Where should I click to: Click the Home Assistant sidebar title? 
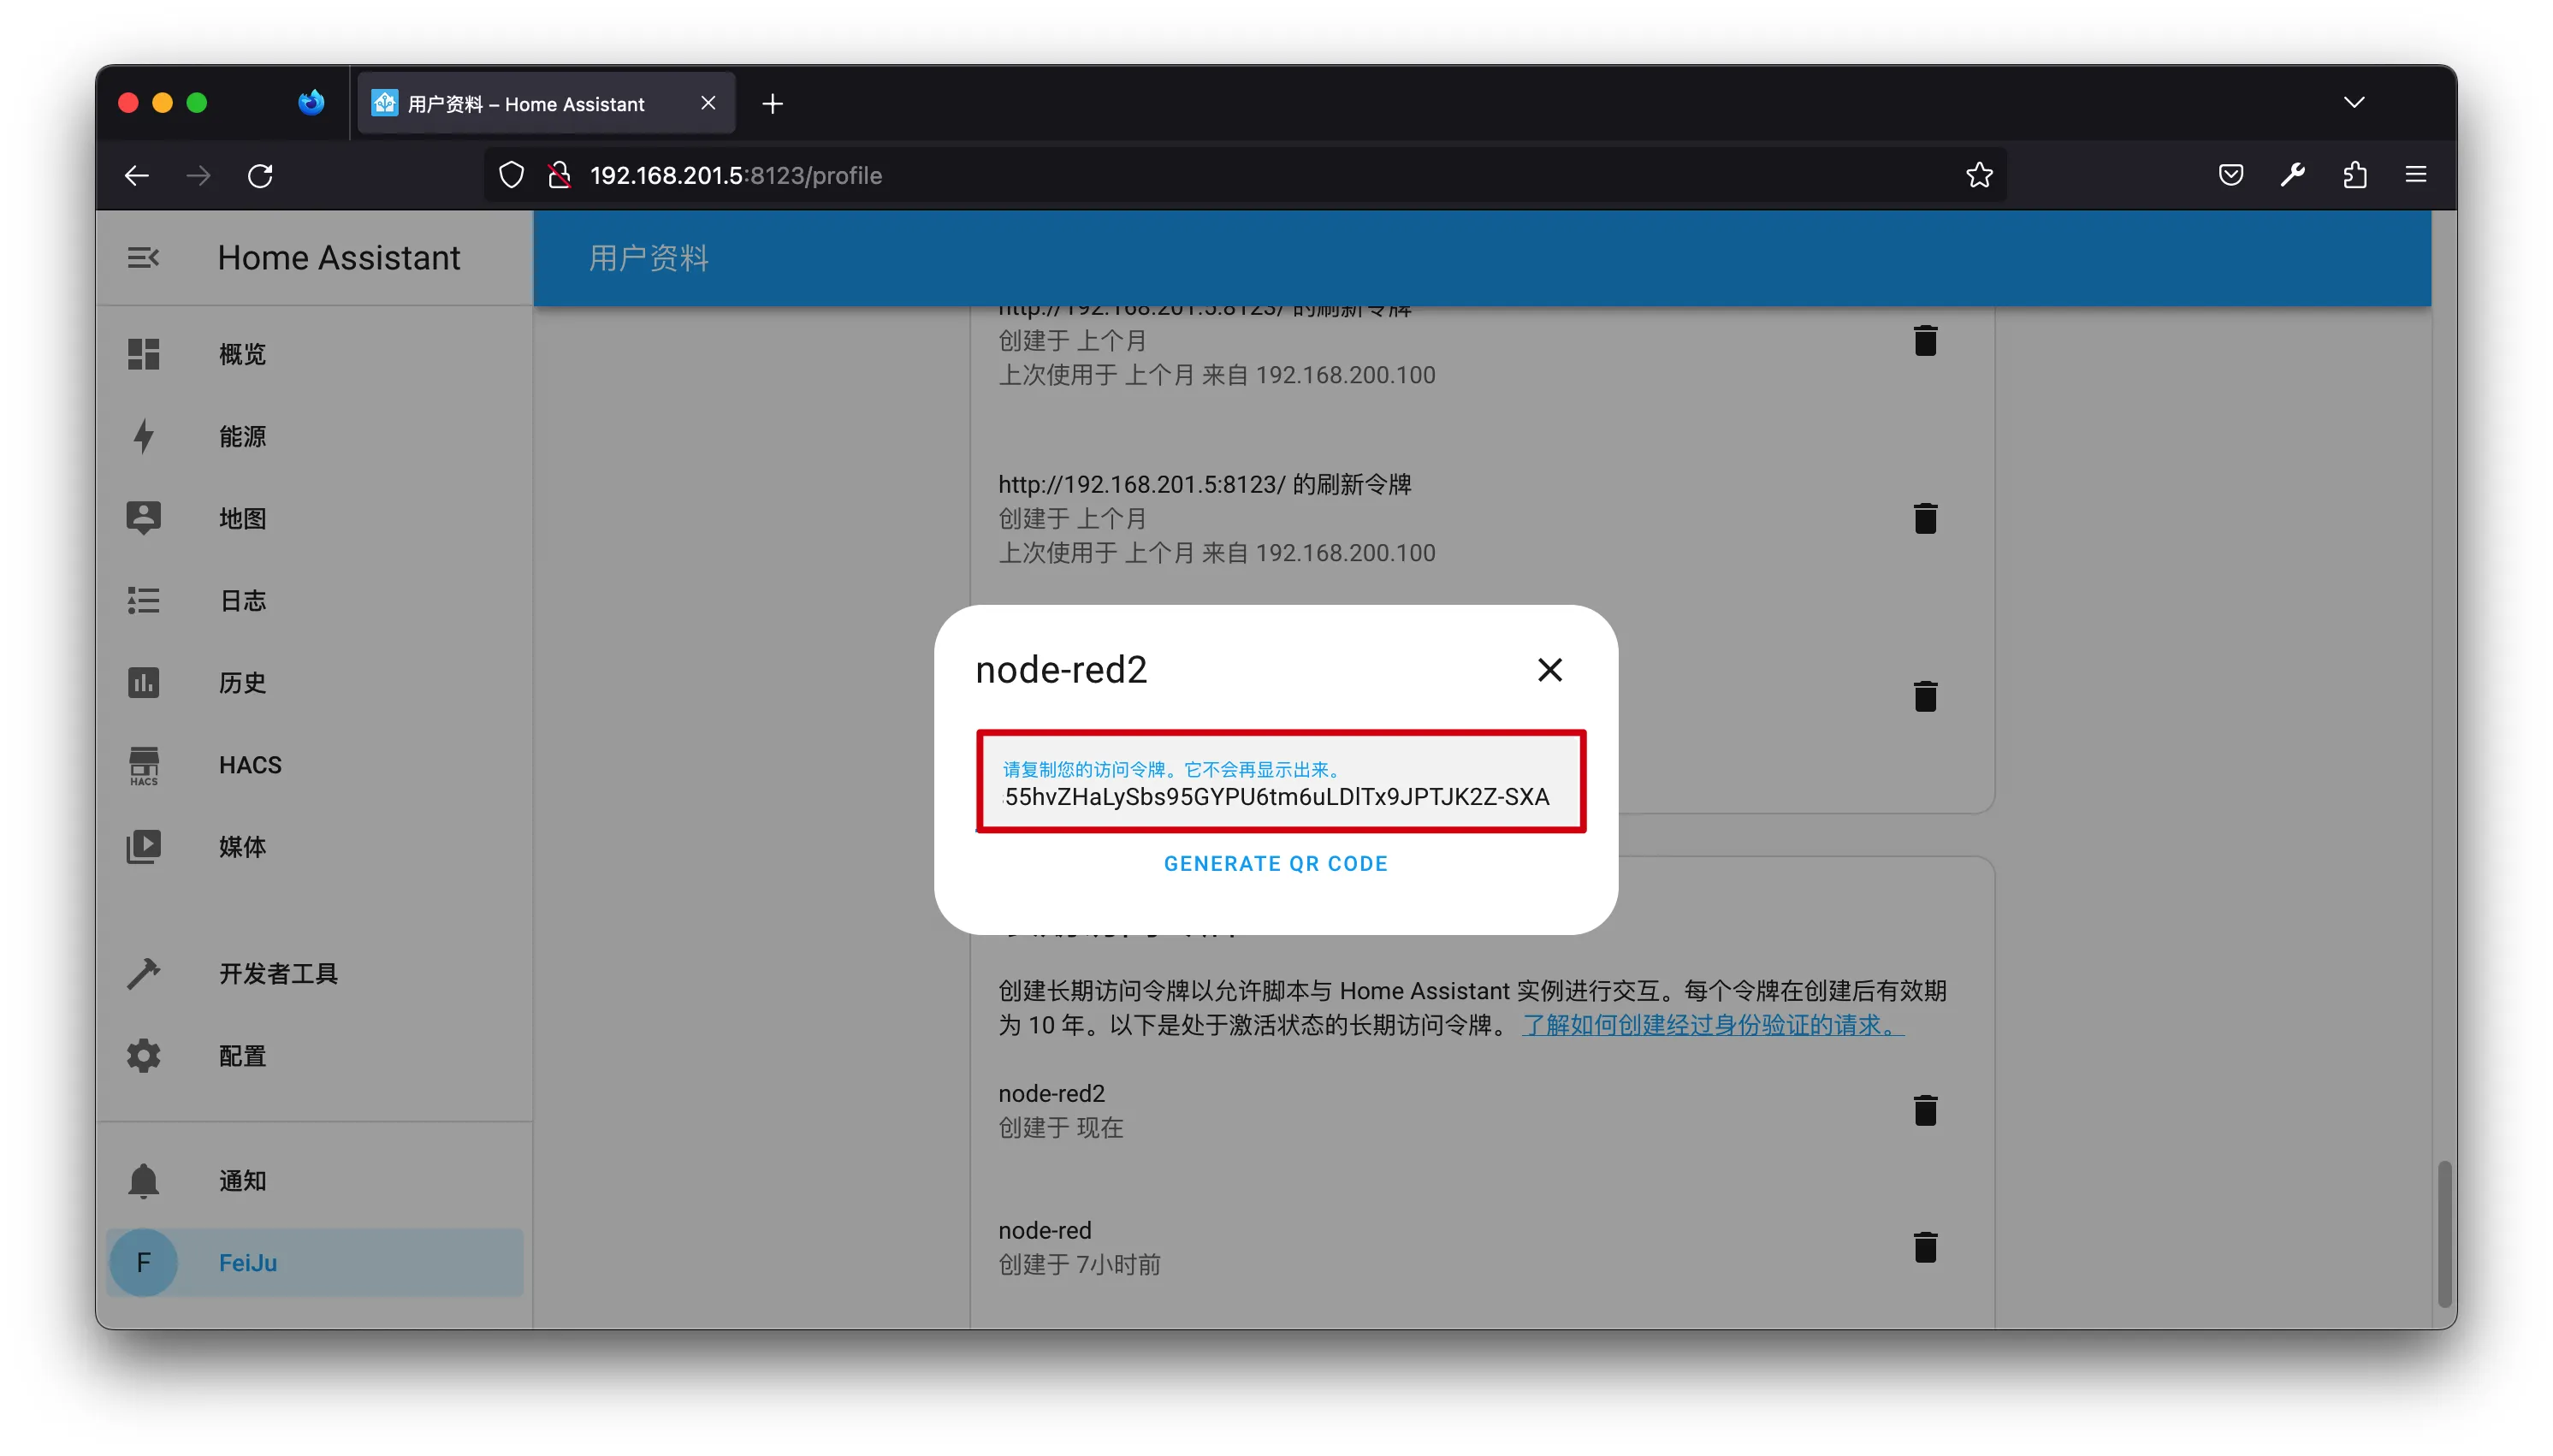click(339, 258)
